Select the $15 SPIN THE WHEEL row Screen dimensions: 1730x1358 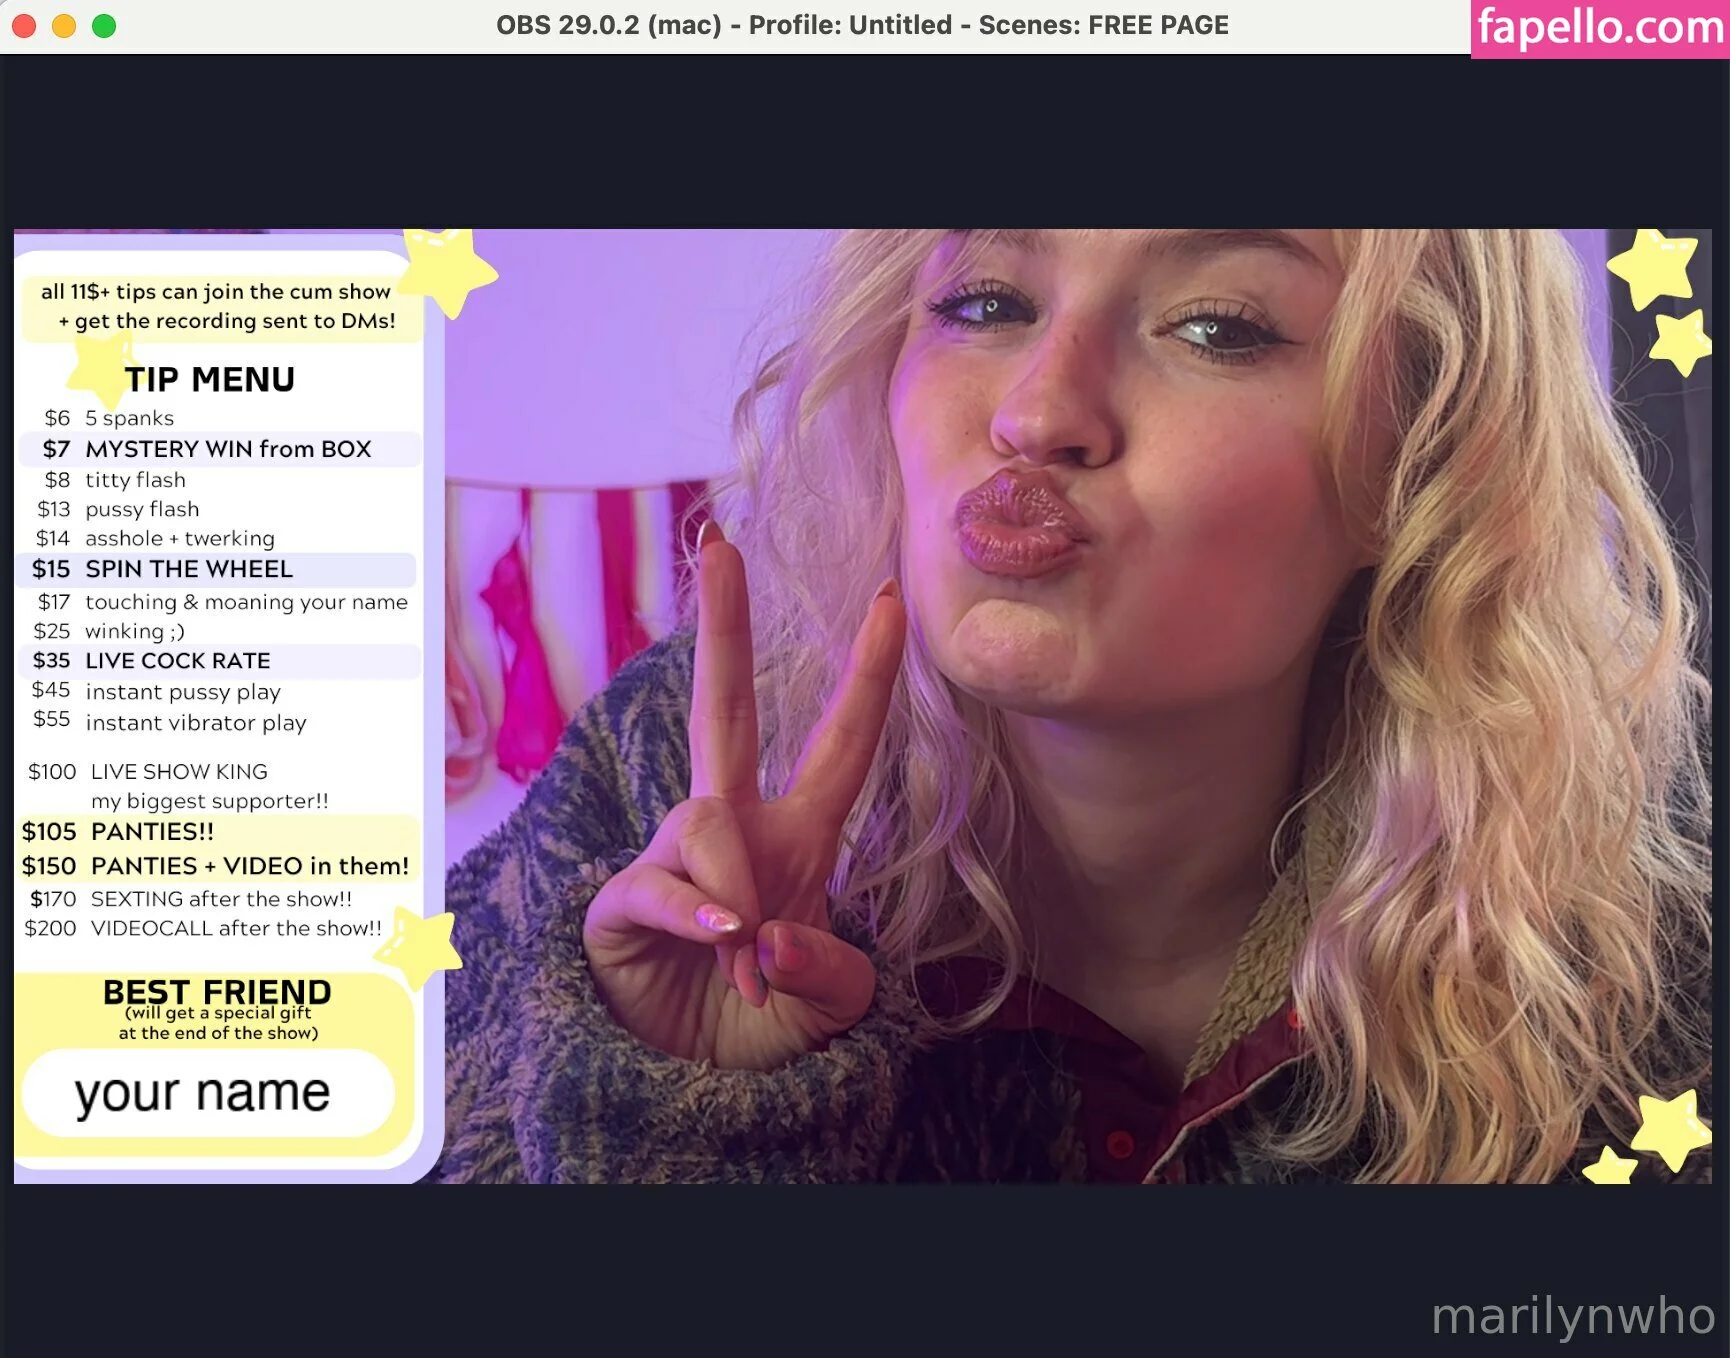point(216,569)
